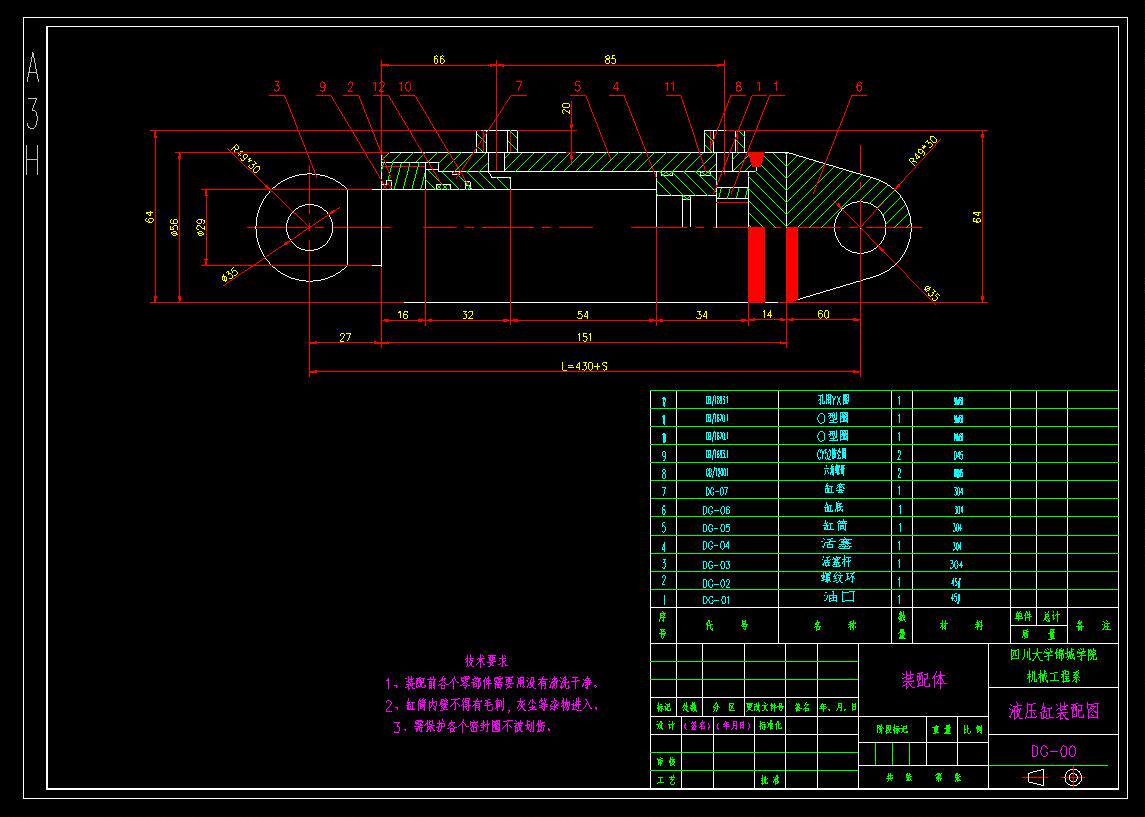The width and height of the screenshot is (1145, 817).
Task: Select the 四川大学锦城学院 text
Action: point(1053,655)
